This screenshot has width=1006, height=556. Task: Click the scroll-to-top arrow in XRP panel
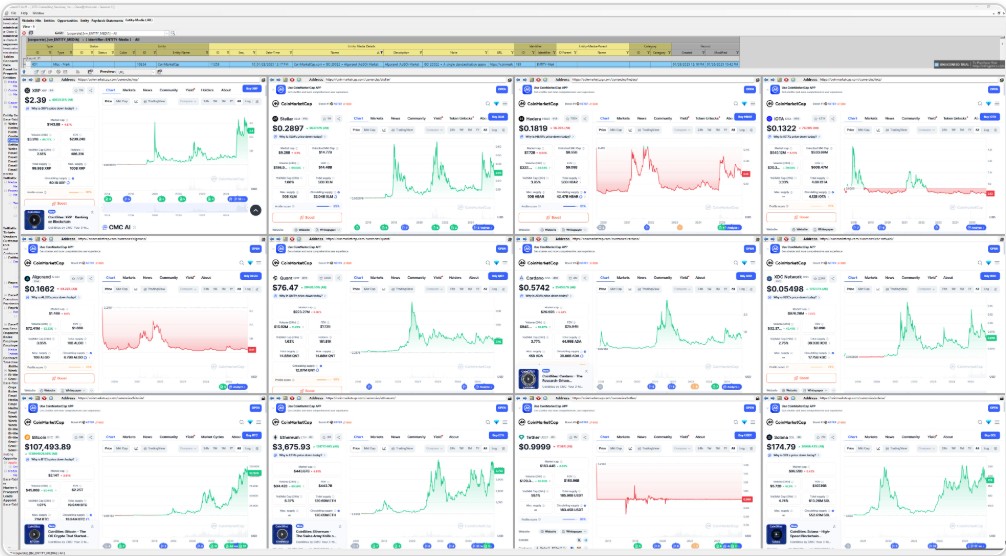coord(255,210)
